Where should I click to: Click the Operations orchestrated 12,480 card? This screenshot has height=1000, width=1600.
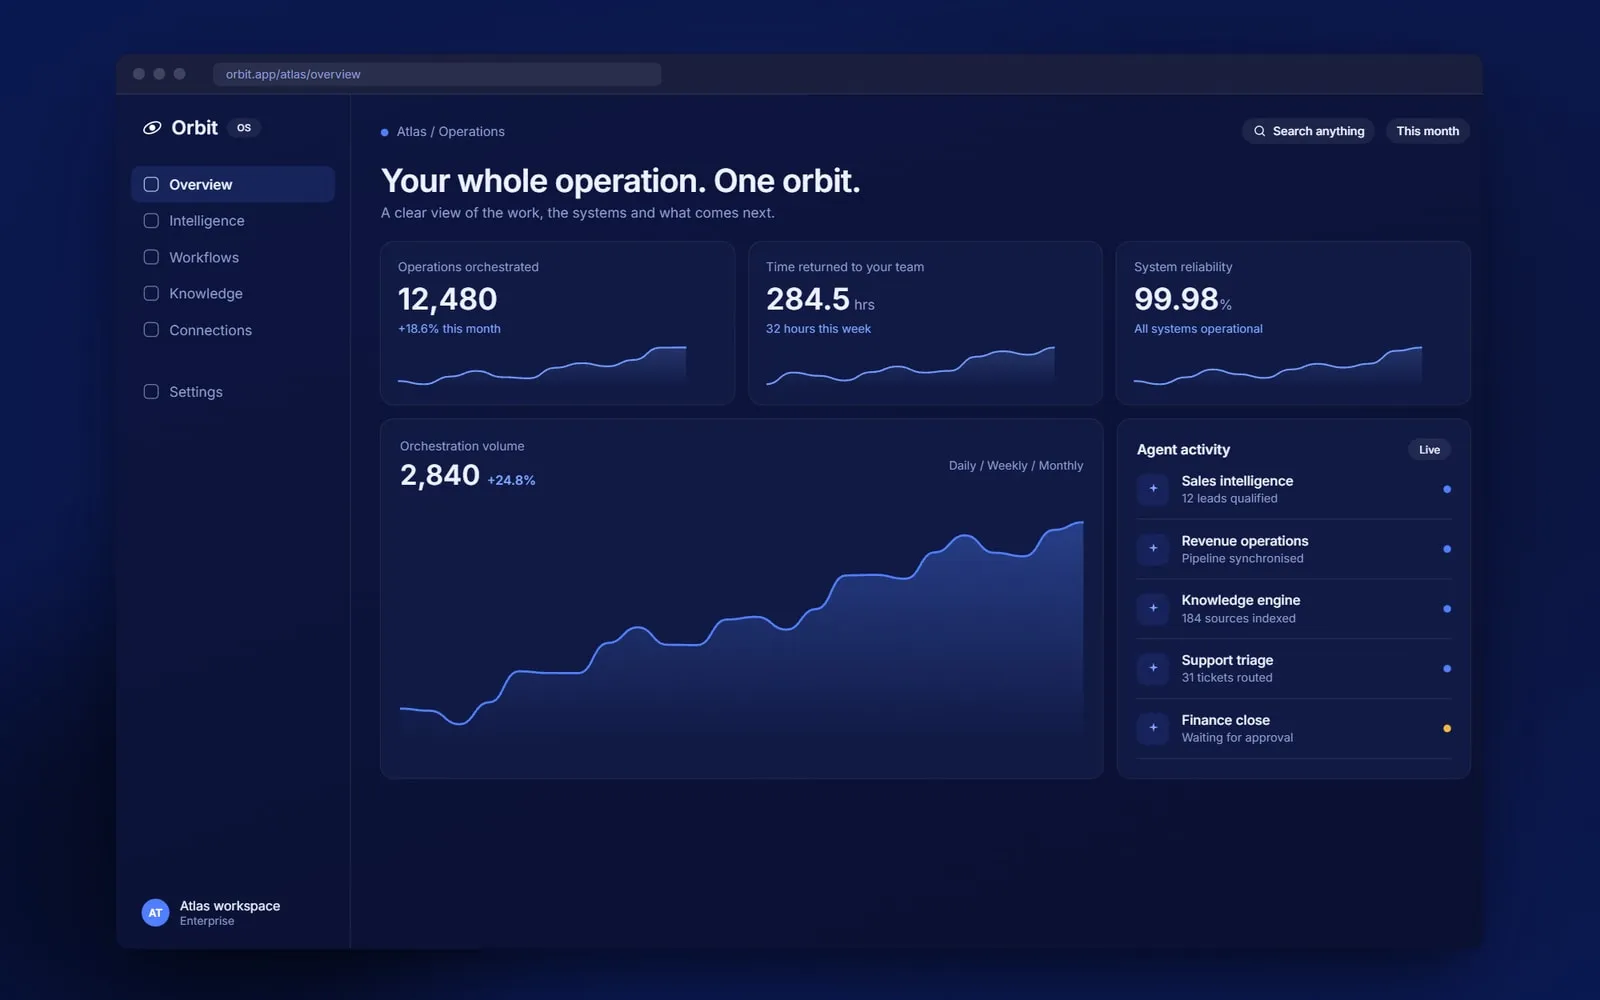557,323
